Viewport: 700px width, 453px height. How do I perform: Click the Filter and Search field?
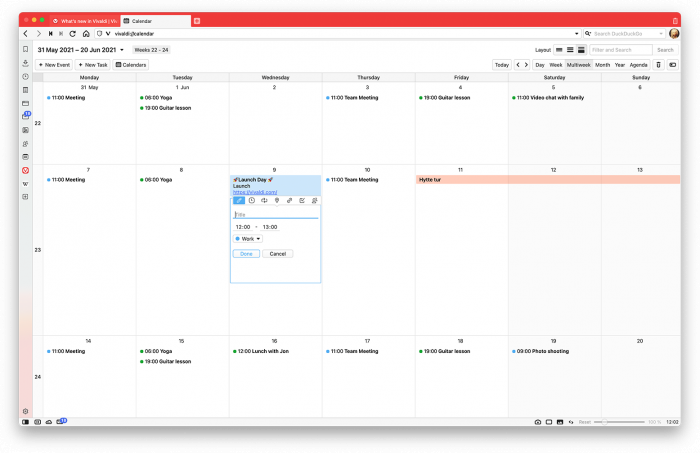point(621,50)
